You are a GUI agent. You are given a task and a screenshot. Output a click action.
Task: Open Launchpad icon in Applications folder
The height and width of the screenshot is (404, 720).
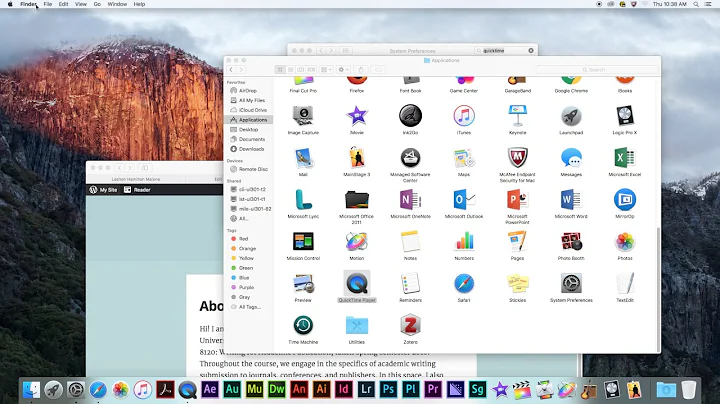click(571, 116)
